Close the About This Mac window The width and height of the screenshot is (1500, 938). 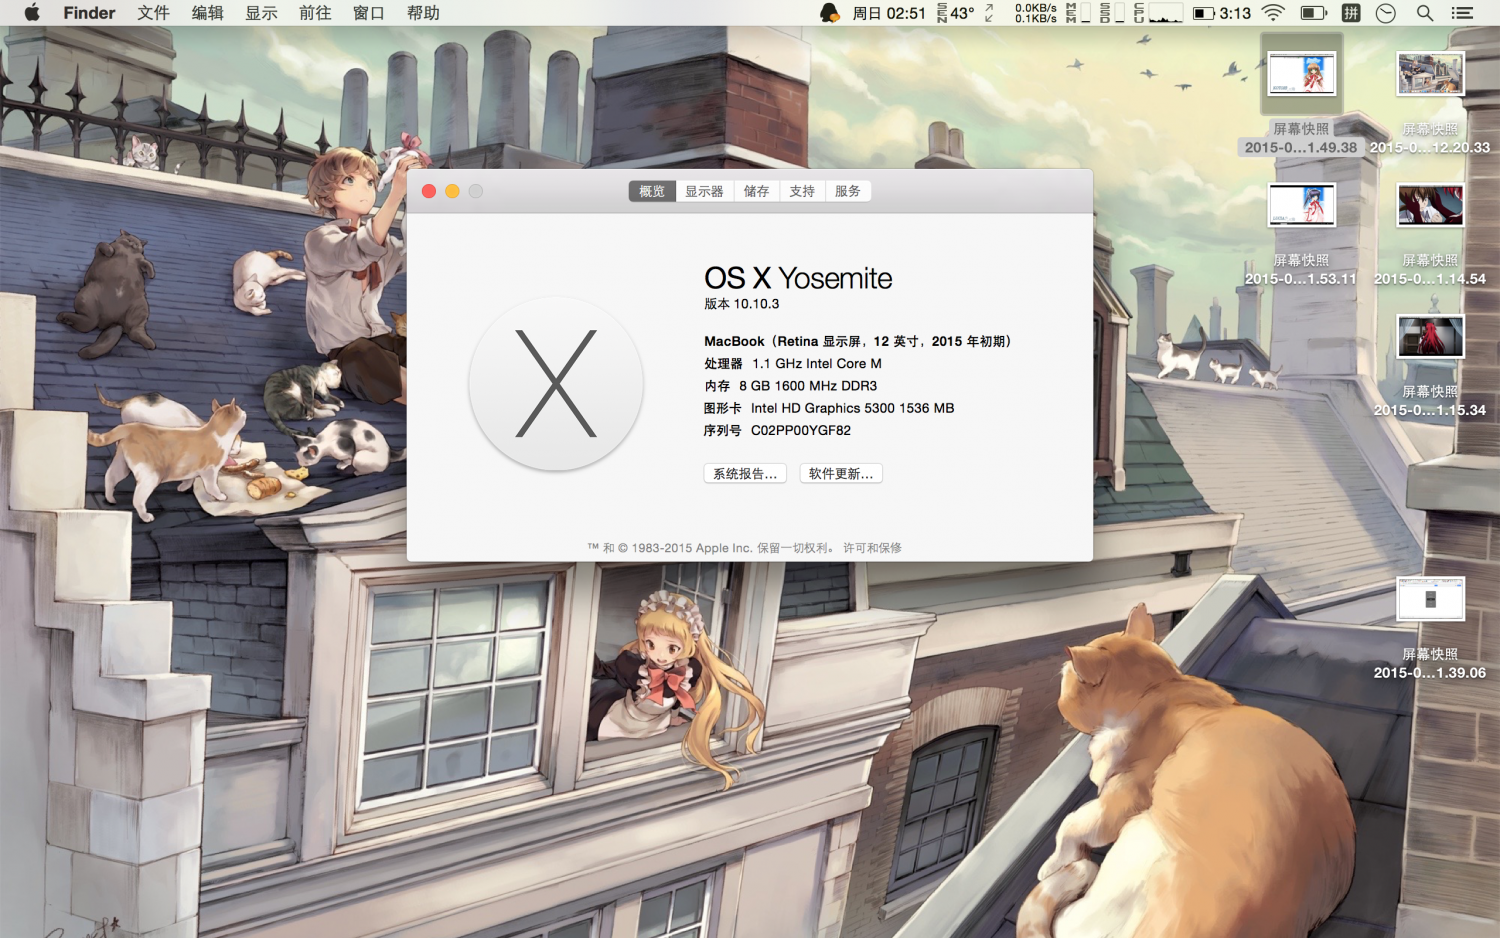tap(429, 191)
